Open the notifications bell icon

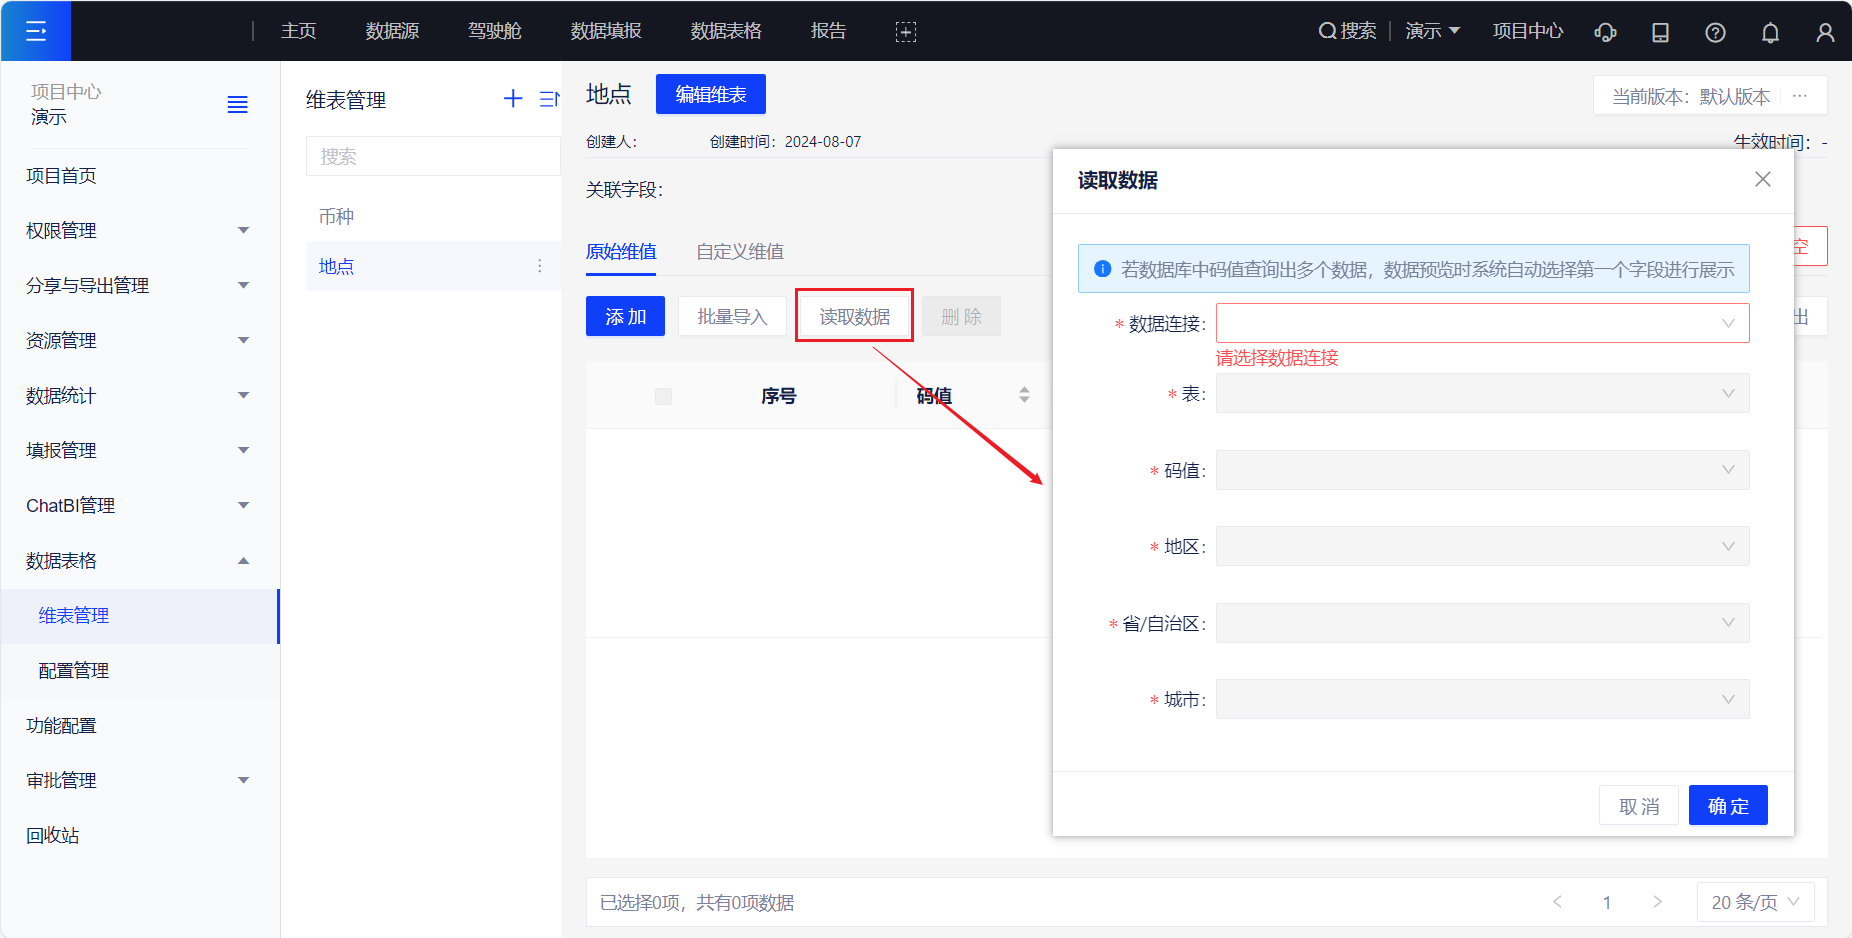click(x=1770, y=32)
